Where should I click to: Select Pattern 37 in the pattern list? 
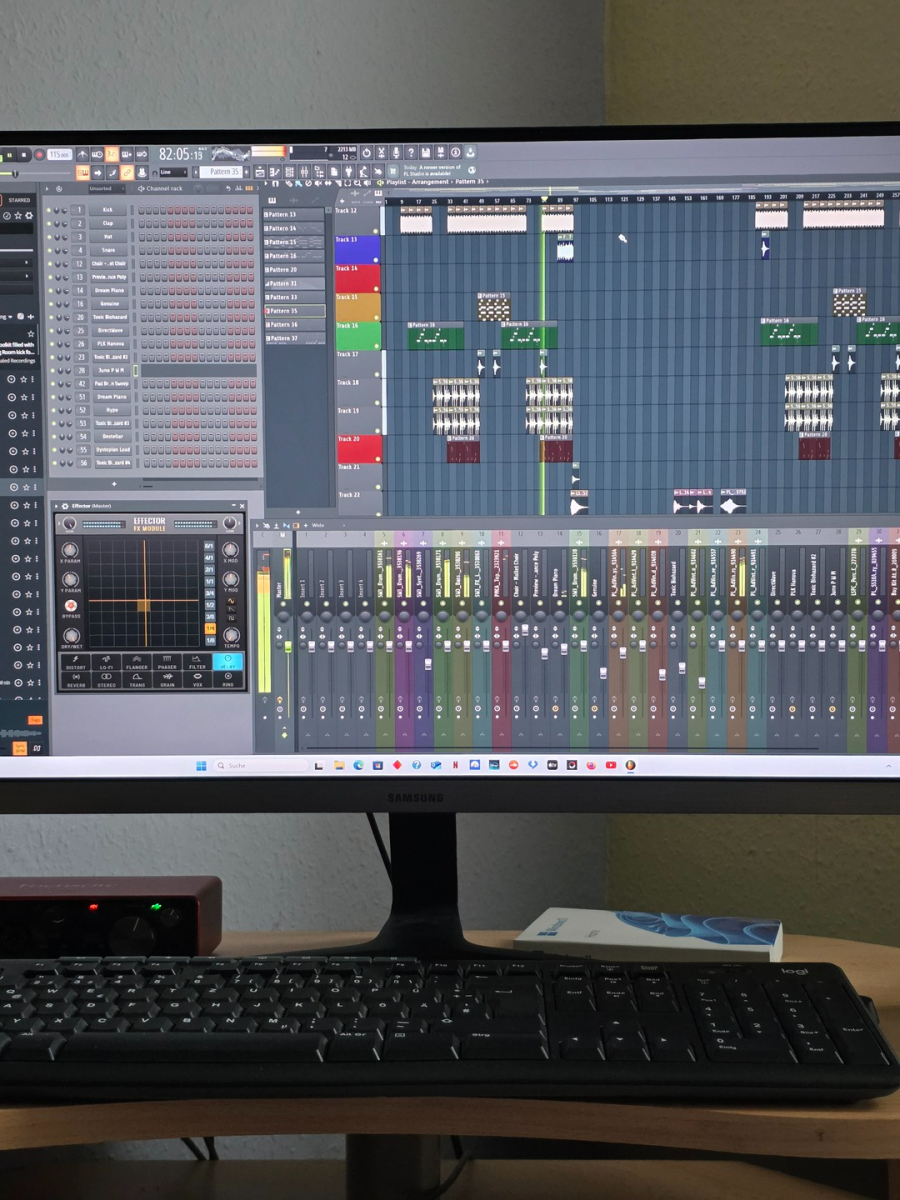[x=283, y=338]
